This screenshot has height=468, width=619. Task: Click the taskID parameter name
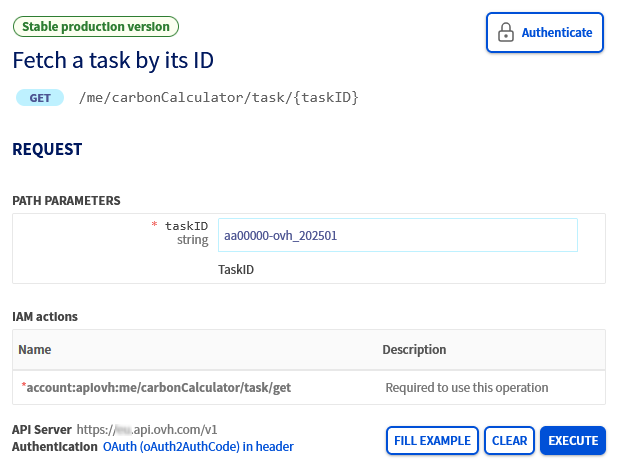(186, 226)
